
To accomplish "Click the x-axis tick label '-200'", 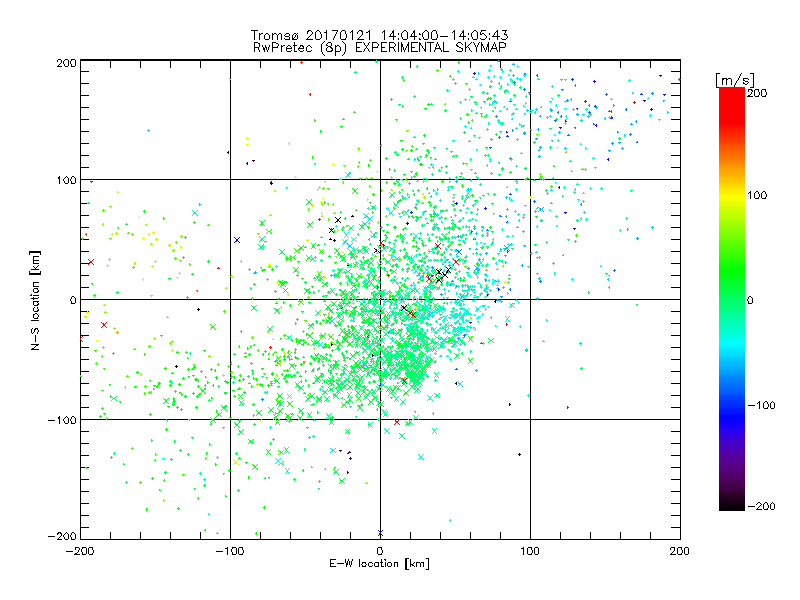I will tap(80, 551).
